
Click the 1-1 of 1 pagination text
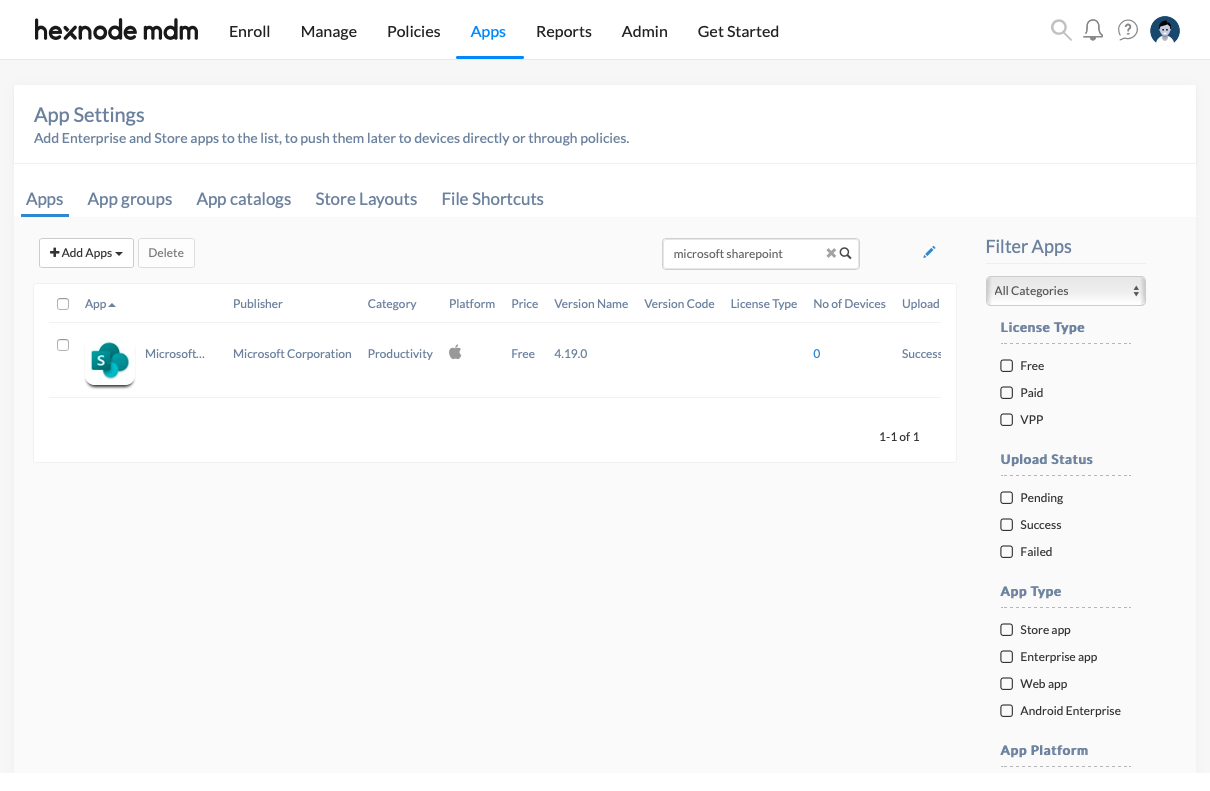pyautogui.click(x=899, y=437)
